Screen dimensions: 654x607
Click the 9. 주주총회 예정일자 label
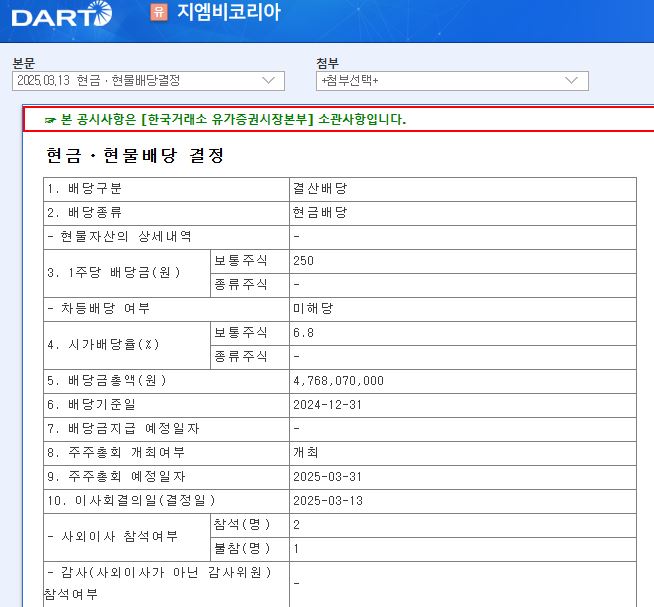pos(116,476)
